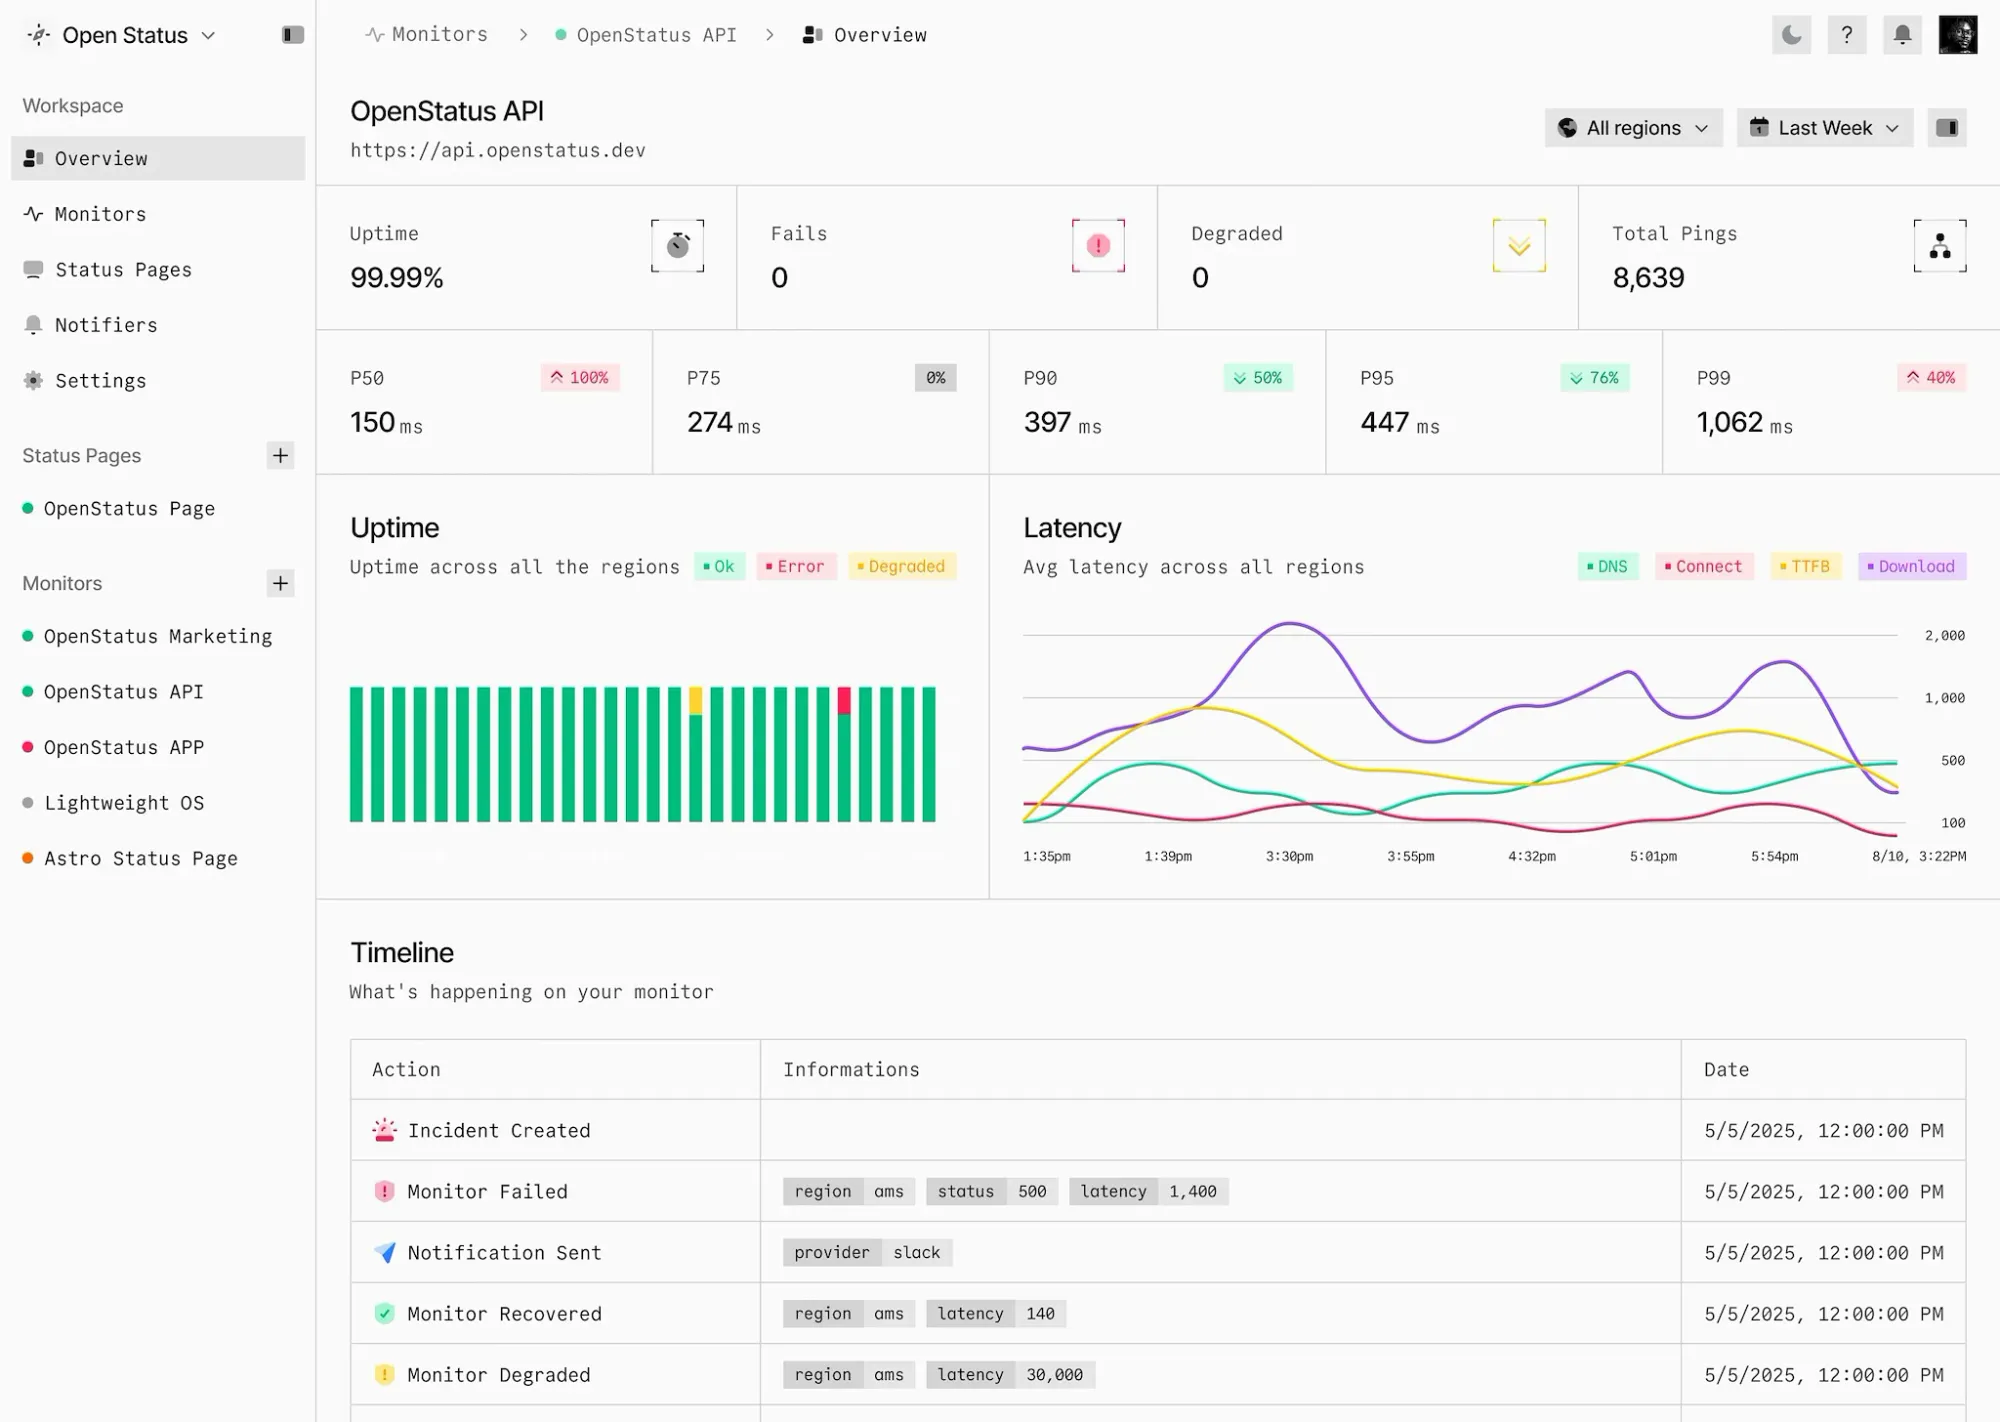
Task: Go to Notifiers in the sidebar
Action: [x=105, y=325]
